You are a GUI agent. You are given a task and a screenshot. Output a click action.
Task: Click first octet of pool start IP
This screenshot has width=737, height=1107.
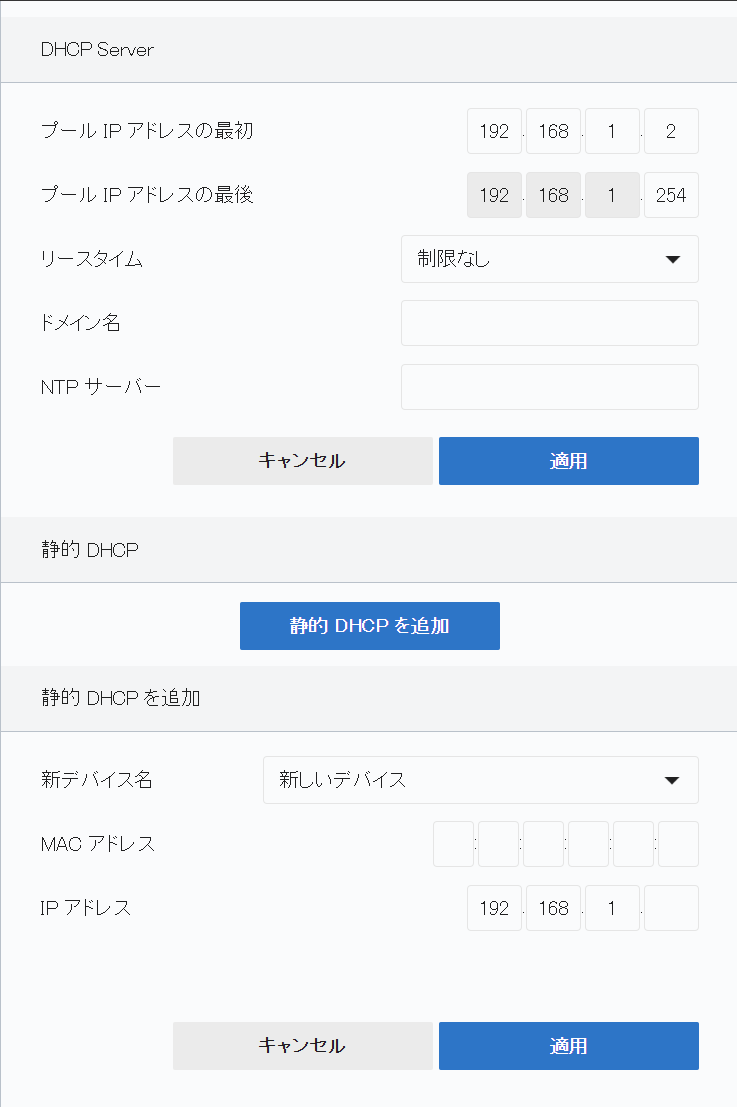pos(494,132)
